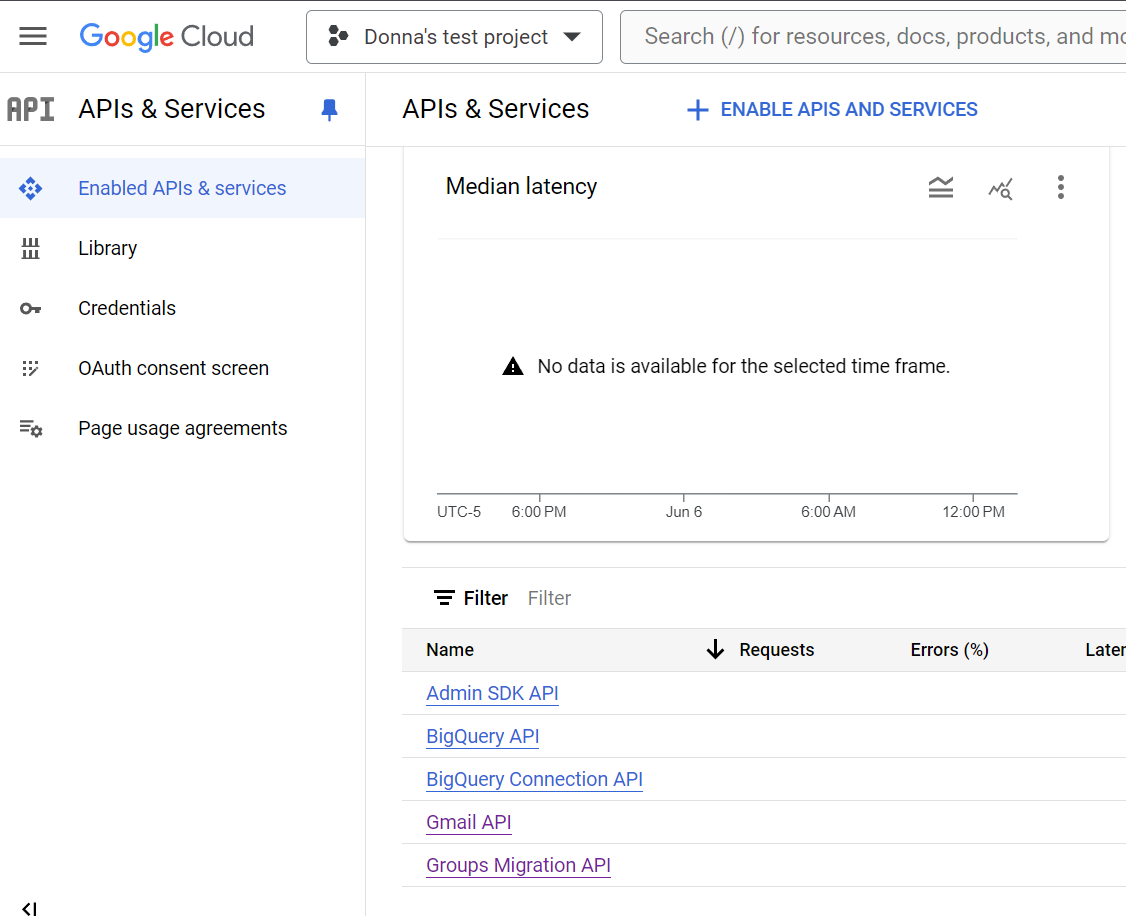The image size is (1126, 916).
Task: Select the Page usage agreements icon
Action: [30, 428]
